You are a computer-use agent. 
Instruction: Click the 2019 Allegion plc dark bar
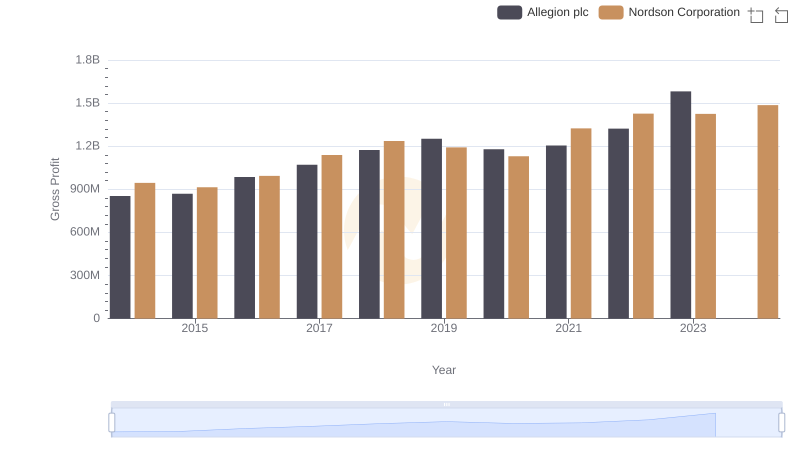click(x=432, y=228)
